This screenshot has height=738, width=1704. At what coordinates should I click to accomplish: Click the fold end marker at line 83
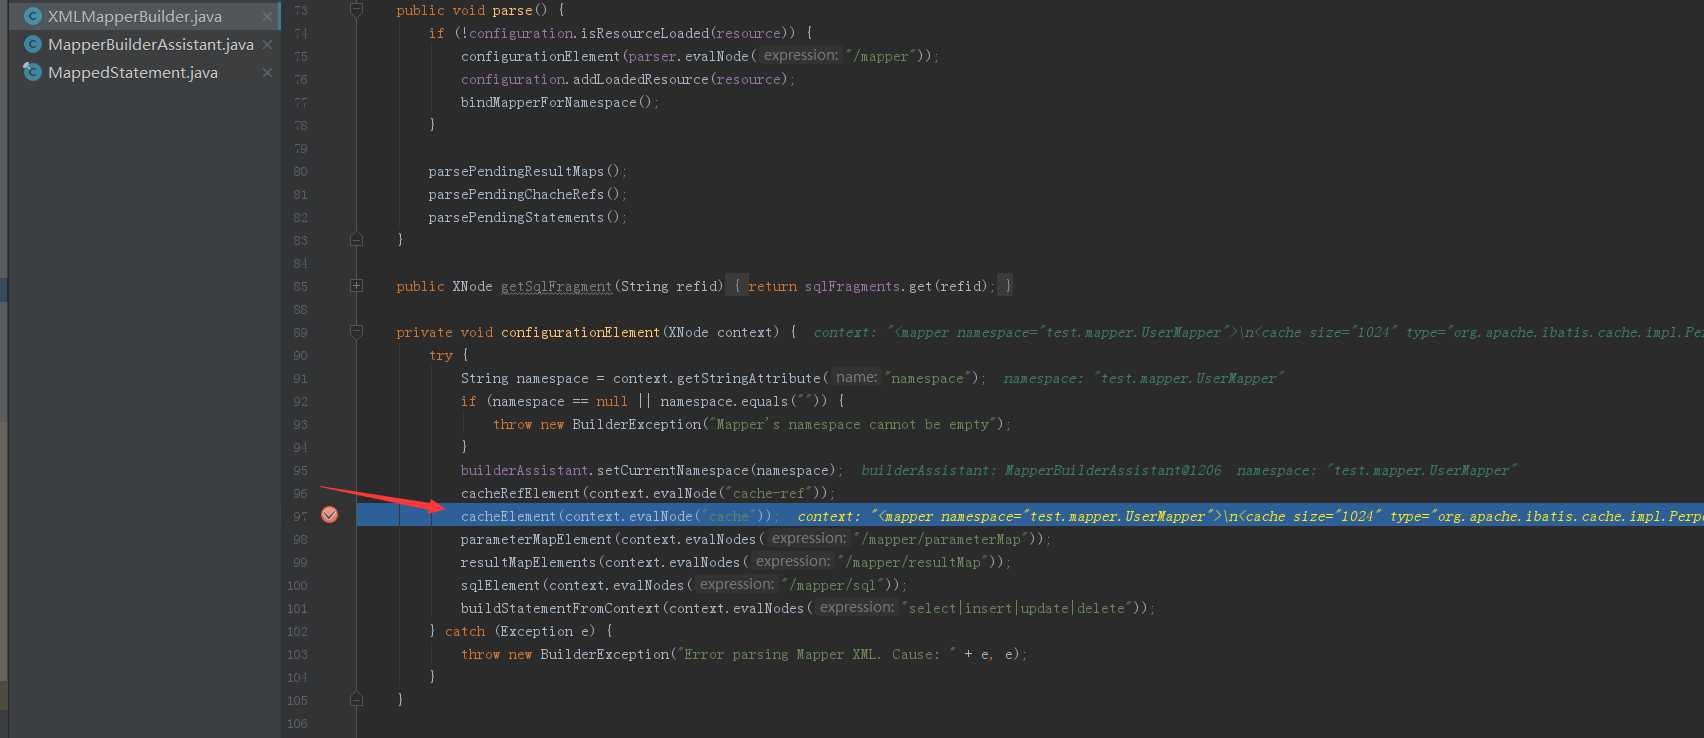356,240
